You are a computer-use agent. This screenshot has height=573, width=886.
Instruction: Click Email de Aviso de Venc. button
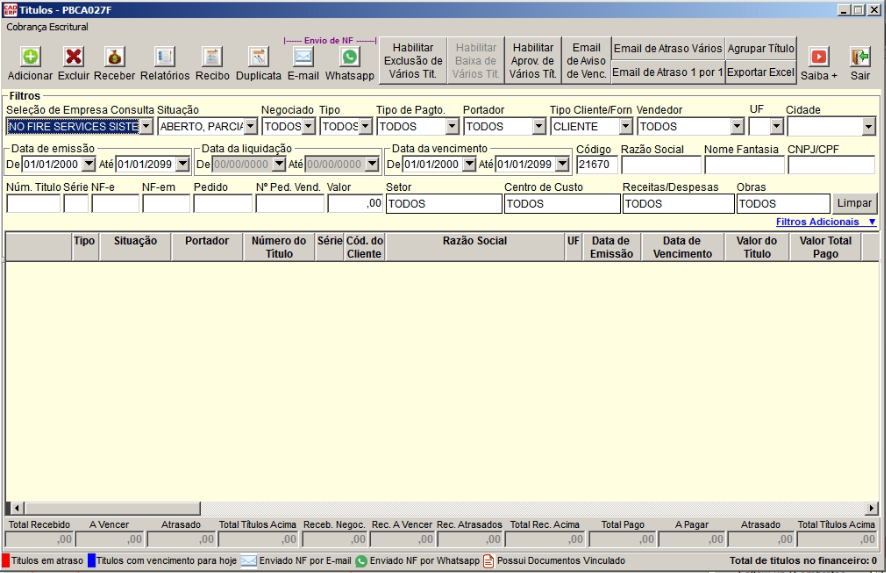tap(586, 61)
